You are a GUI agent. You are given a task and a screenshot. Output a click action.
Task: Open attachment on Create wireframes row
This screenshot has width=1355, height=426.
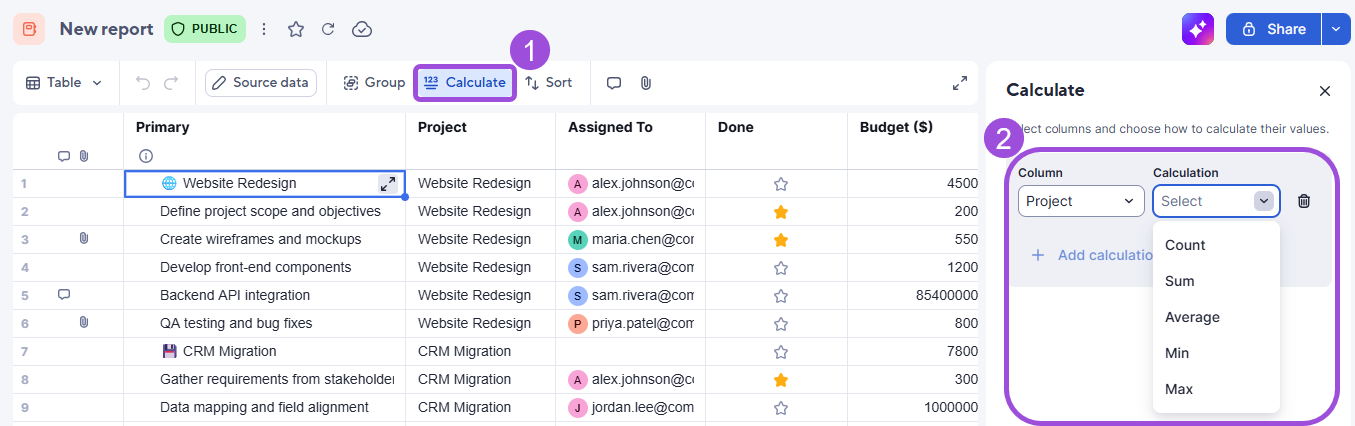click(x=84, y=239)
